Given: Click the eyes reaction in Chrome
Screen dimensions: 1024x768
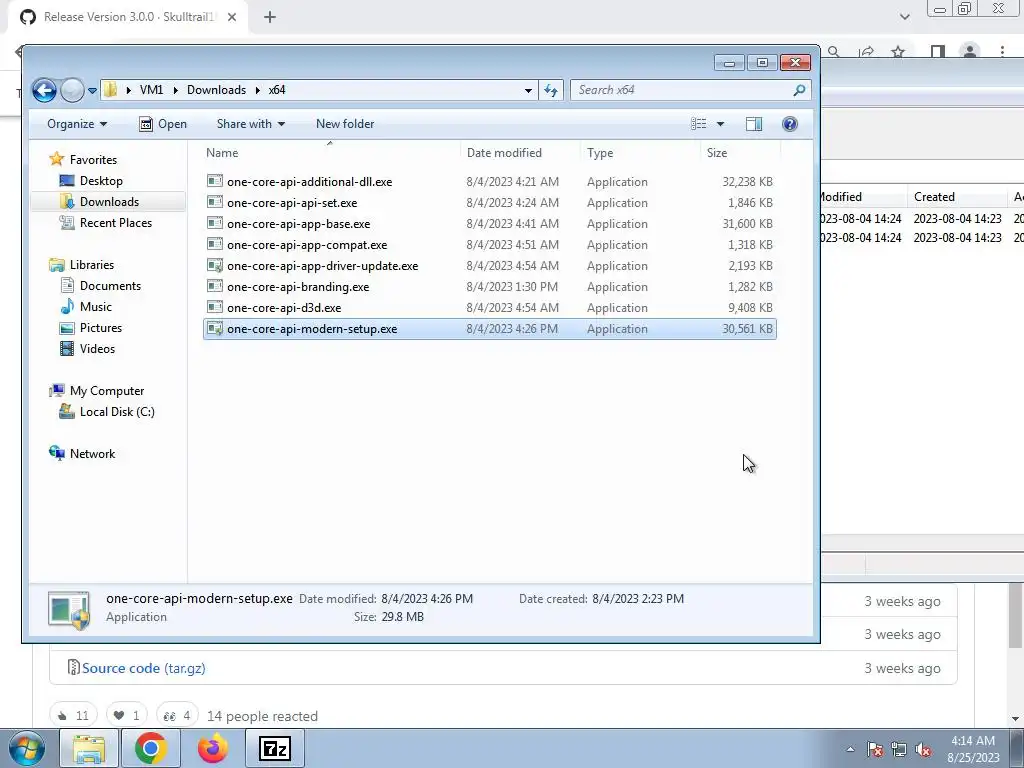Looking at the screenshot, I should click(x=176, y=716).
